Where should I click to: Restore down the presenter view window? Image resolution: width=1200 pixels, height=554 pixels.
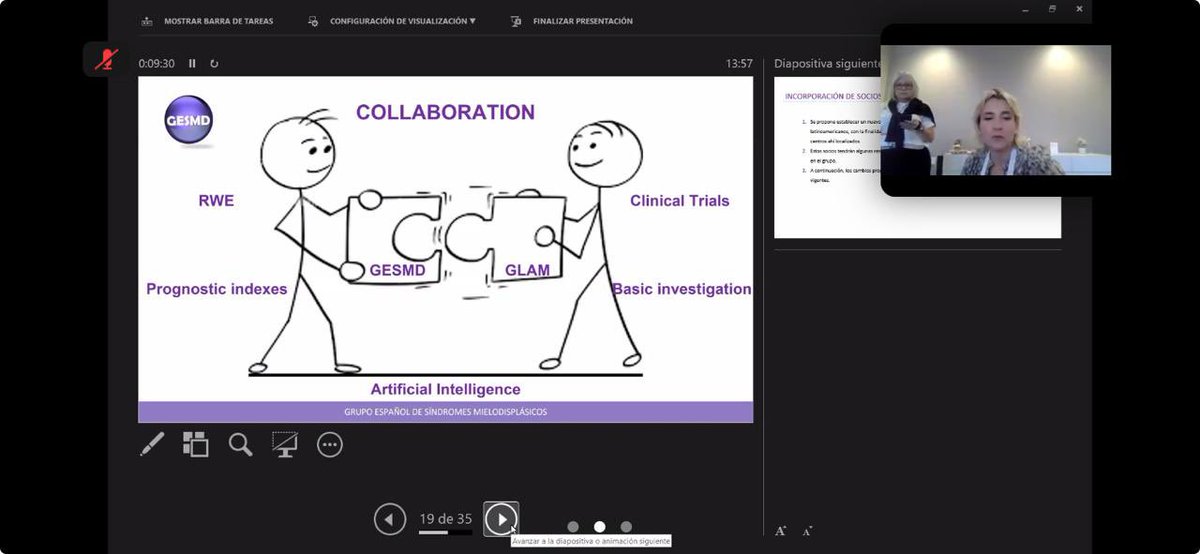(1052, 9)
